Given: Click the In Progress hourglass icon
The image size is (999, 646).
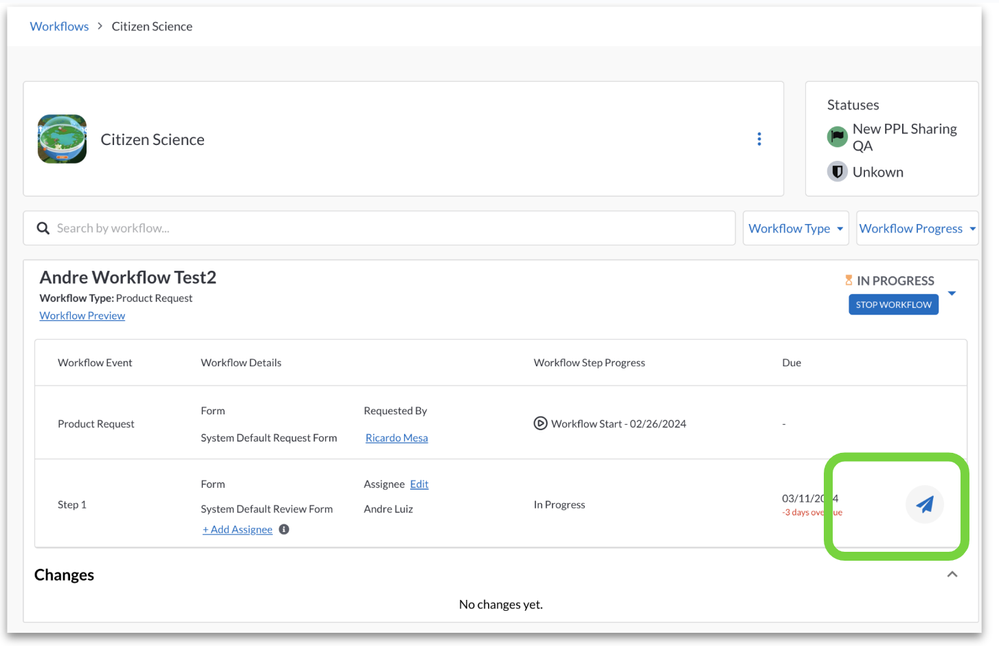Looking at the screenshot, I should tap(848, 281).
